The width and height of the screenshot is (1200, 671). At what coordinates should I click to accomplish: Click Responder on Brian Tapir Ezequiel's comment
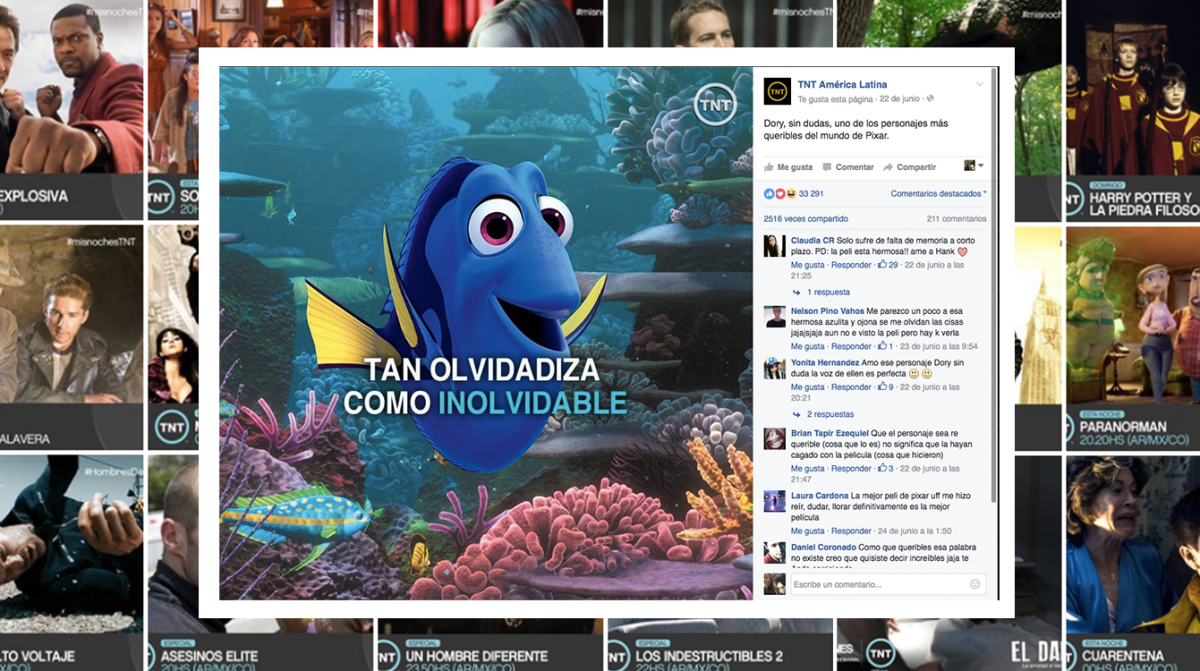pyautogui.click(x=852, y=468)
